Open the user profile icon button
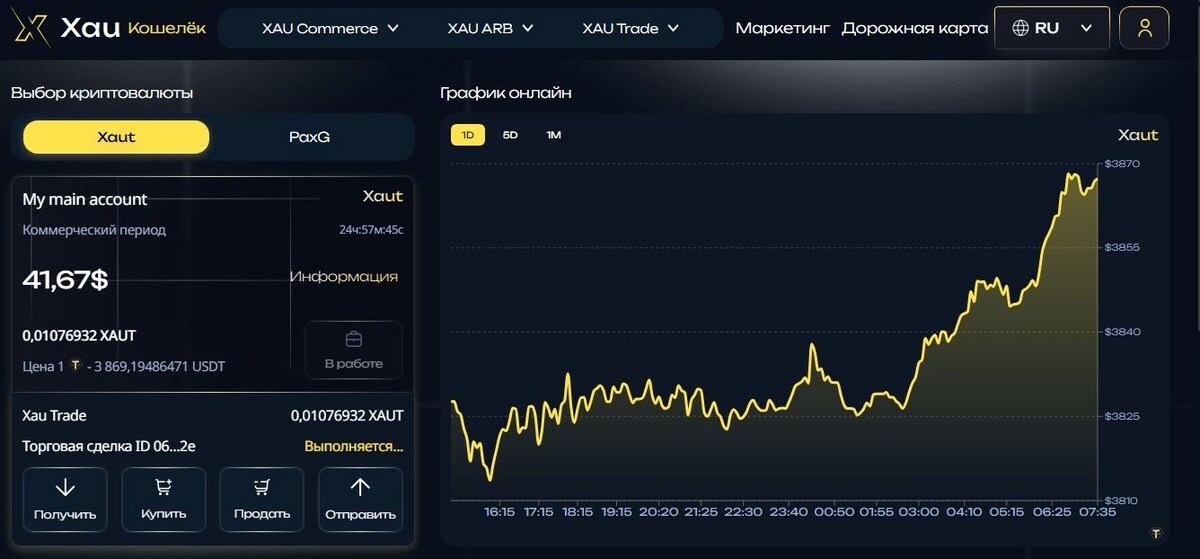The height and width of the screenshot is (559, 1200). [1145, 28]
